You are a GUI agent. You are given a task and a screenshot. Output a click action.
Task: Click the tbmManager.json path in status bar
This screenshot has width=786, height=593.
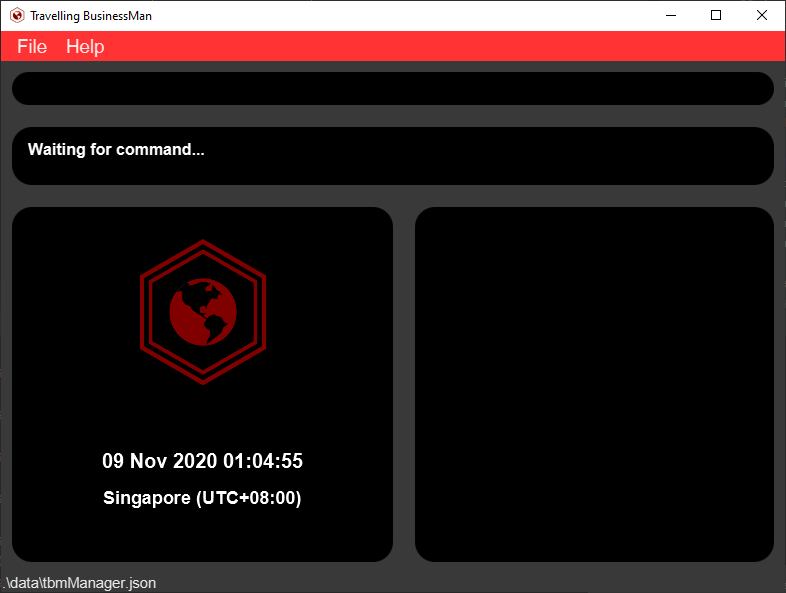[80, 583]
